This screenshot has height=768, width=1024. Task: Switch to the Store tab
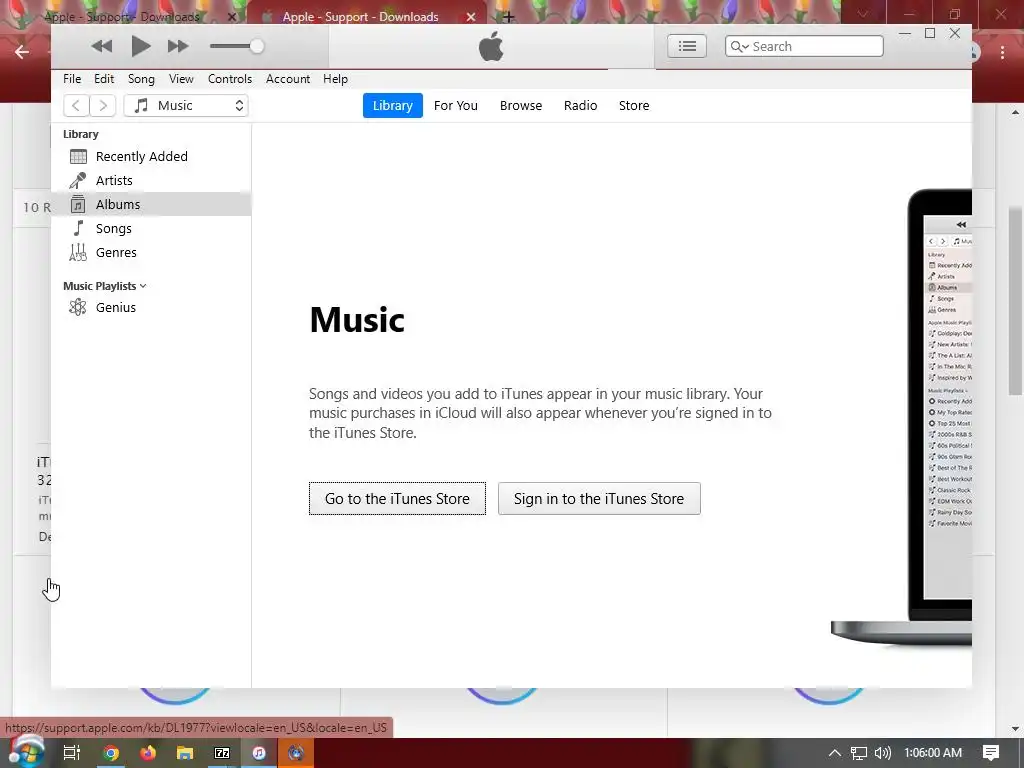coord(634,106)
